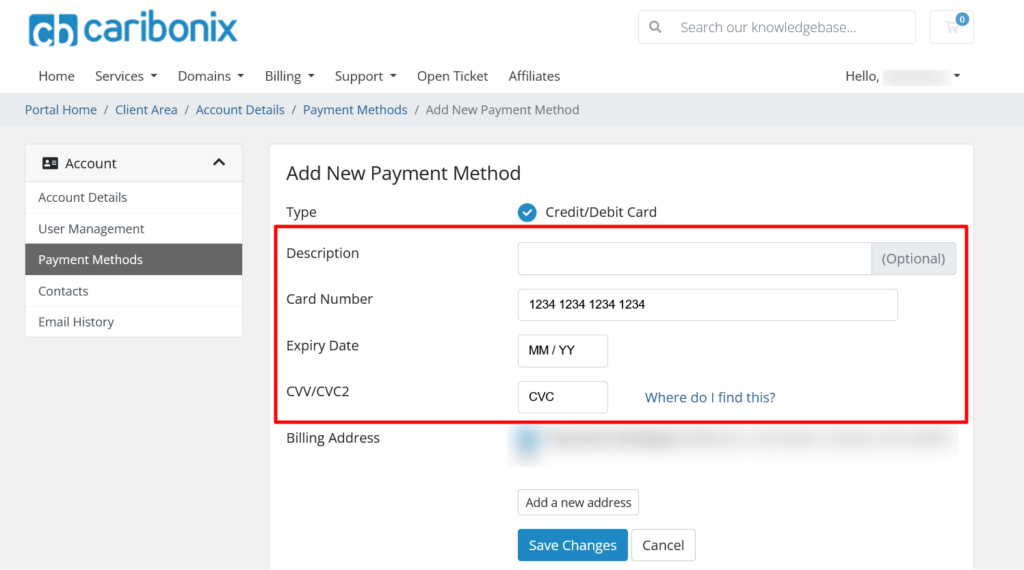Open the Affiliates menu item

click(534, 76)
